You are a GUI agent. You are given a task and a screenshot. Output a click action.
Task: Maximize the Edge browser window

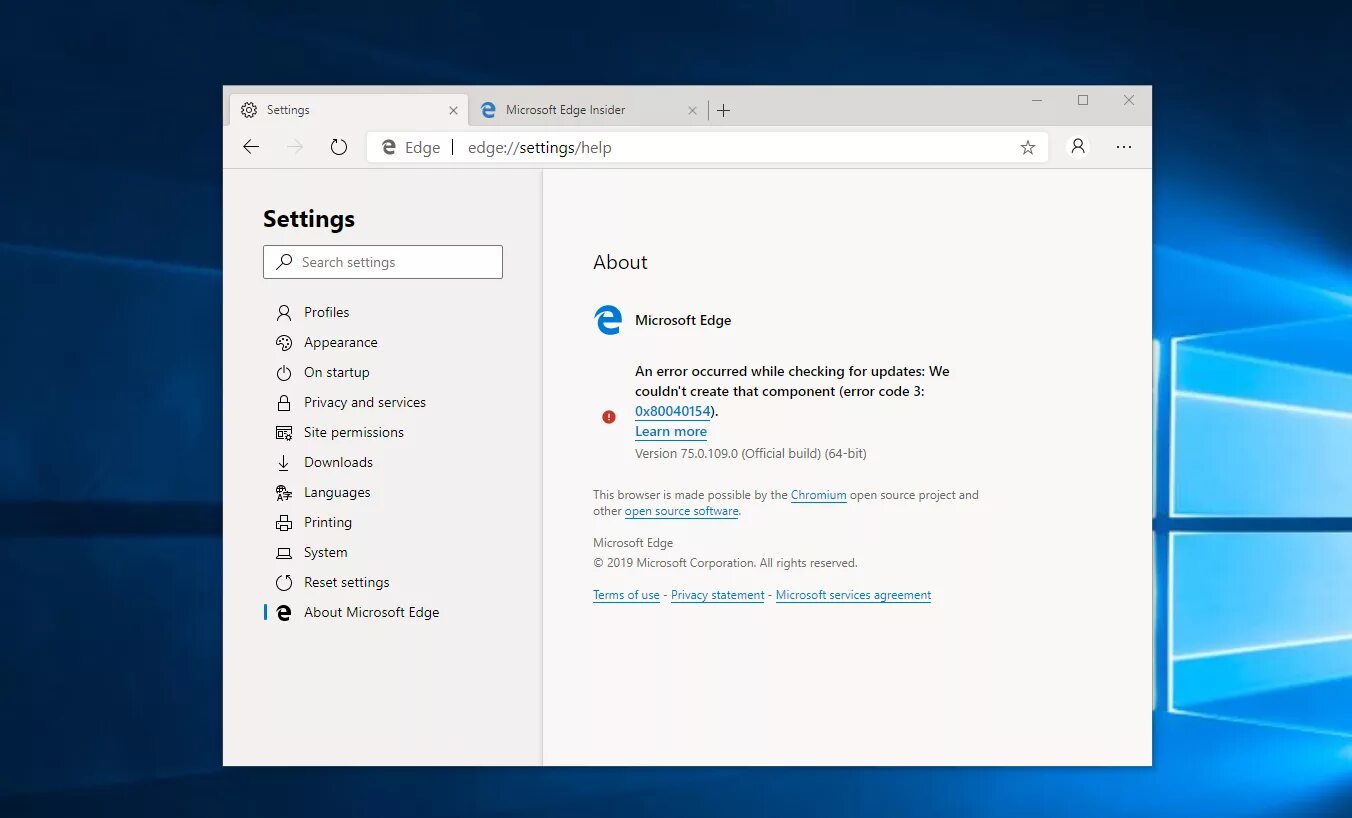(1083, 100)
